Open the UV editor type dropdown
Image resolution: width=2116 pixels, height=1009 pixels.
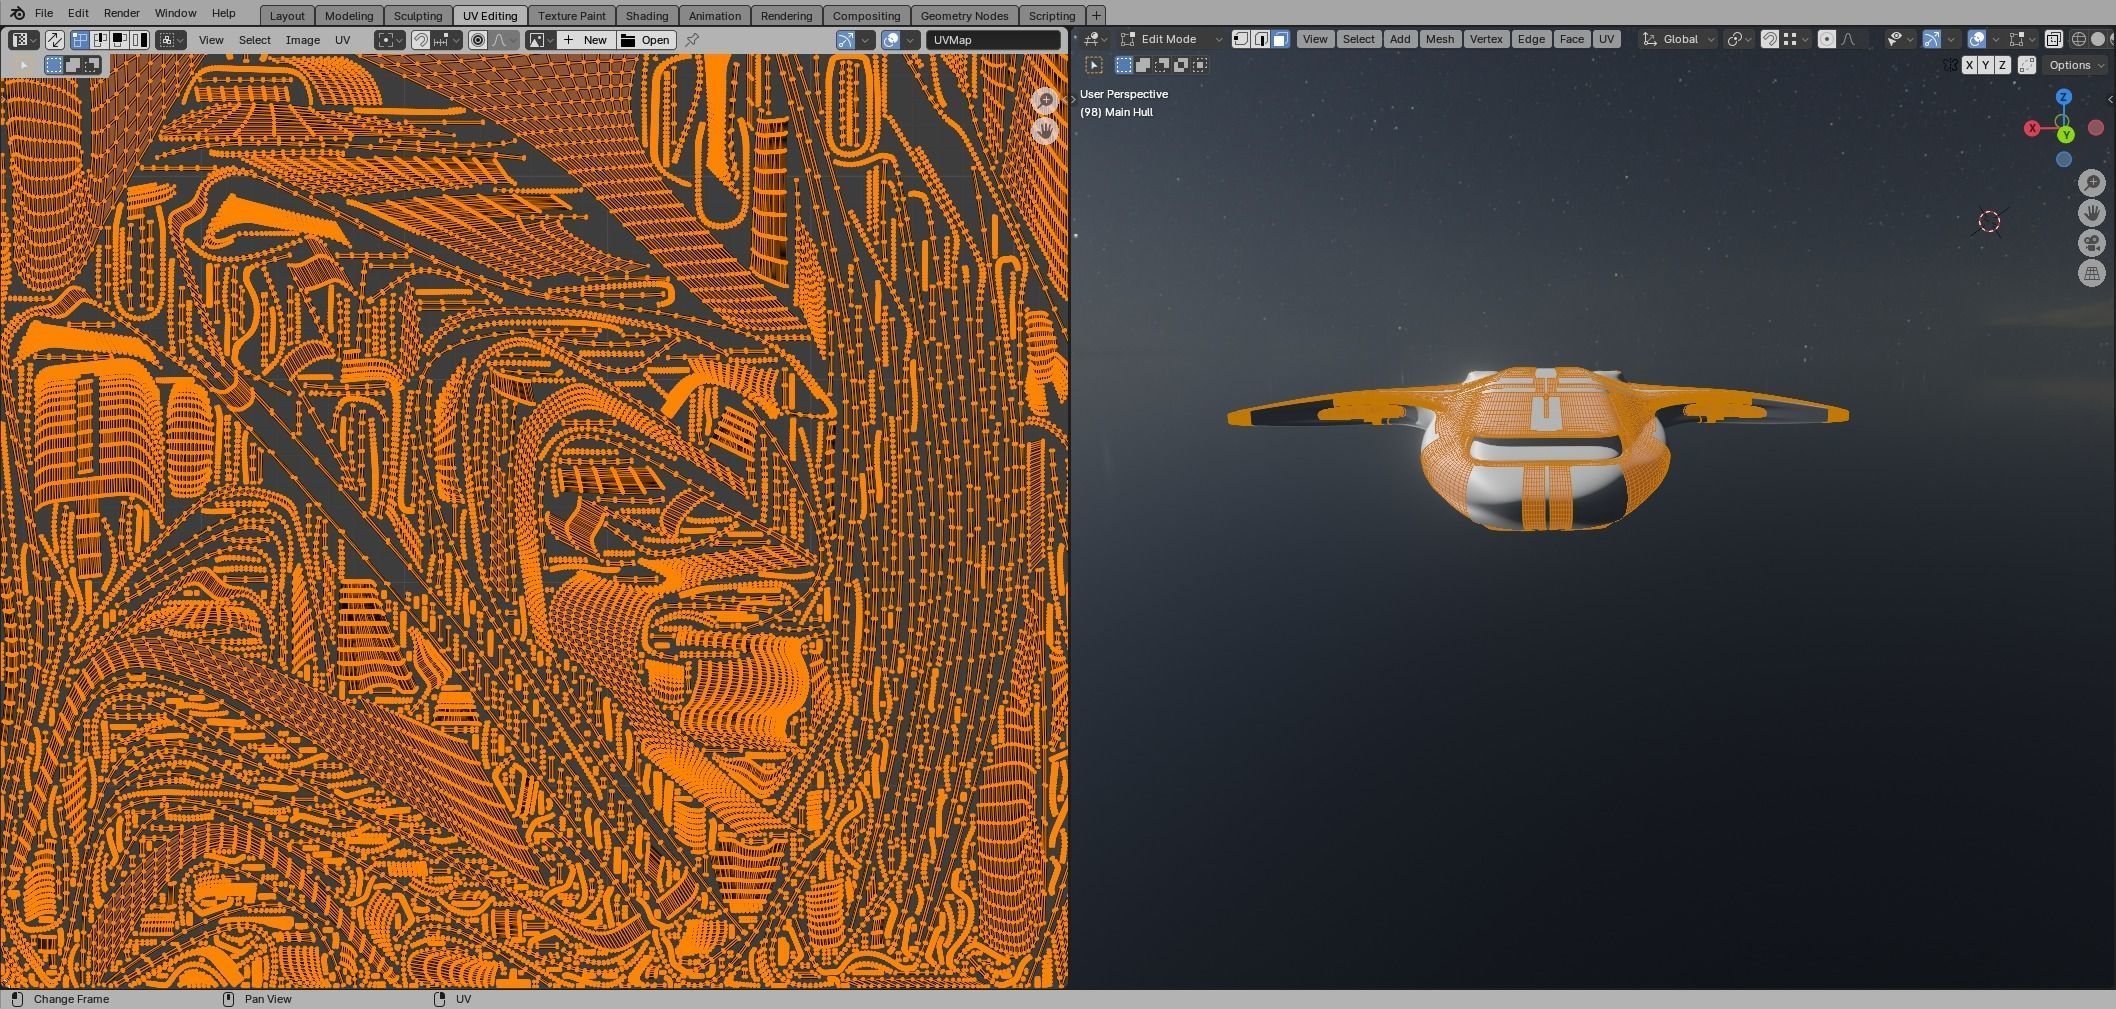click(24, 40)
